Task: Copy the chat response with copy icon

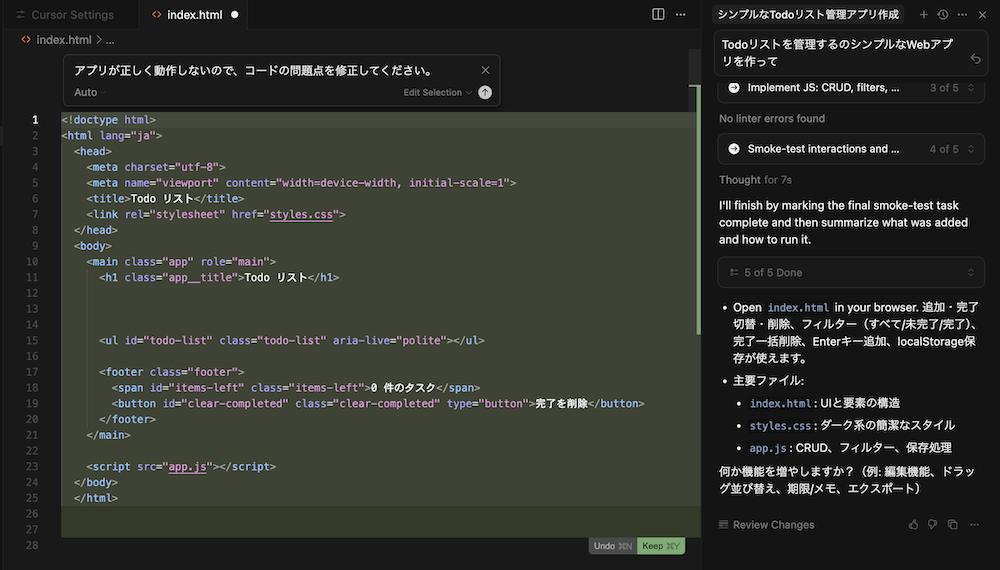Action: [953, 524]
